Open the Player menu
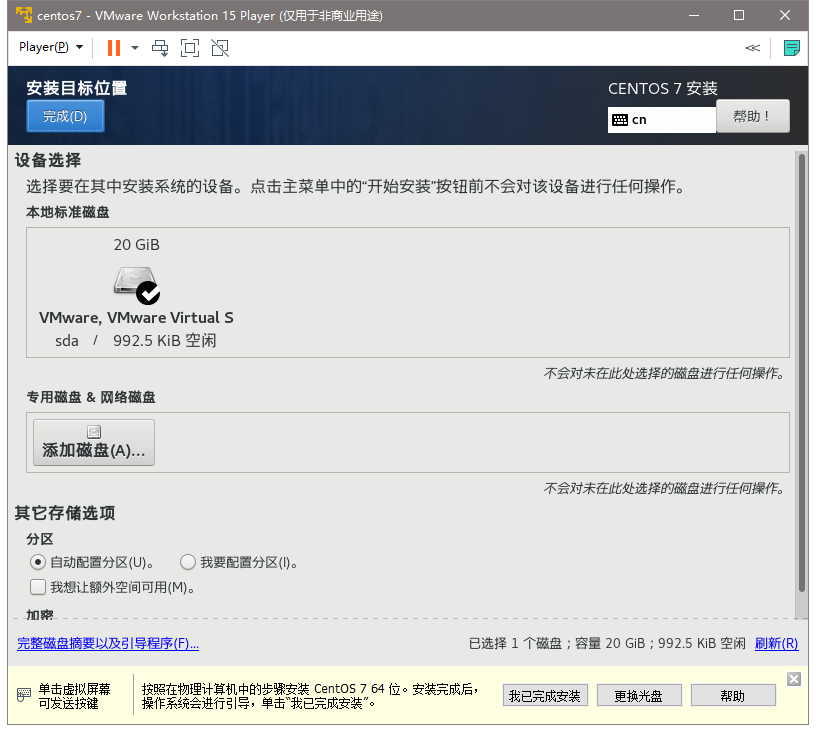Viewport: 816px width, 732px height. (x=50, y=47)
